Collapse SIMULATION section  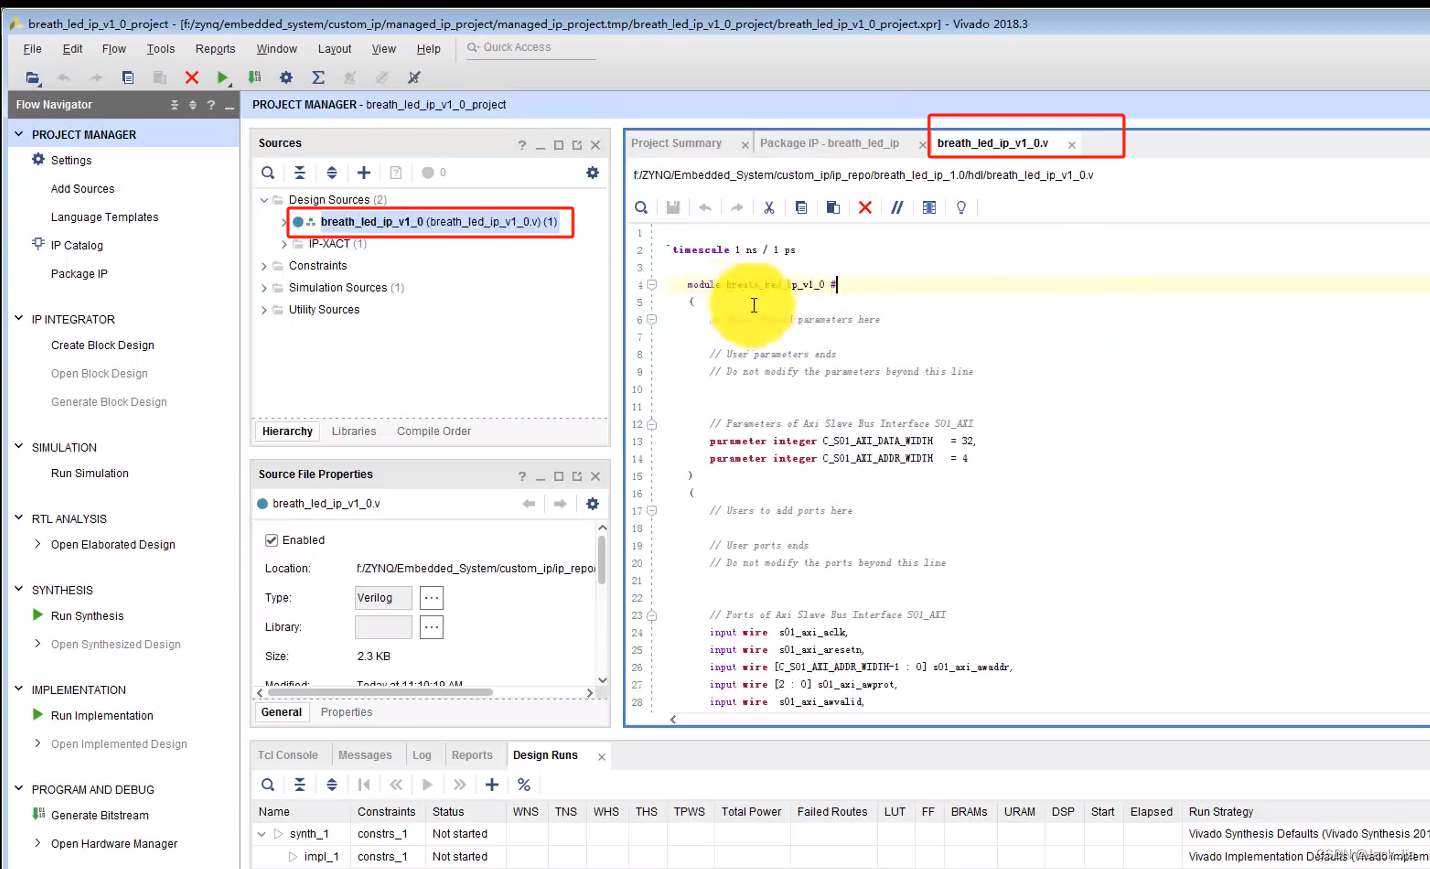click(18, 447)
